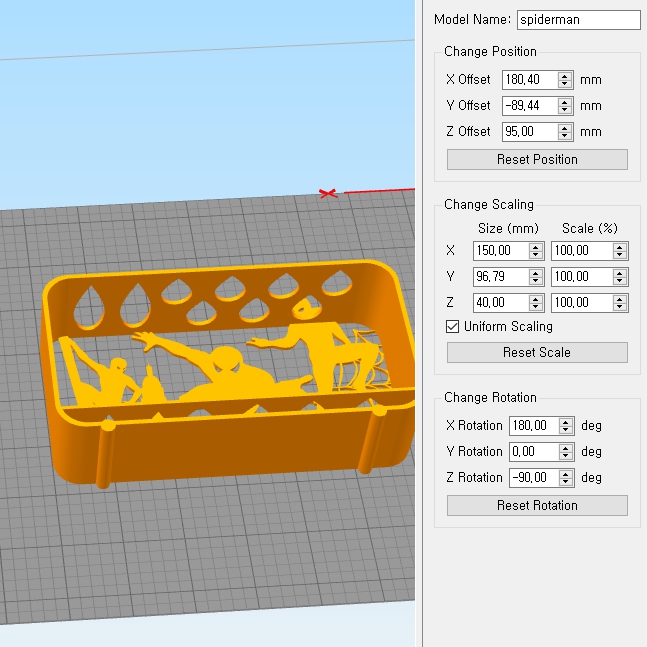Screen dimensions: 647x647
Task: Increase Y Rotation with up arrow
Action: pyautogui.click(x=566, y=448)
